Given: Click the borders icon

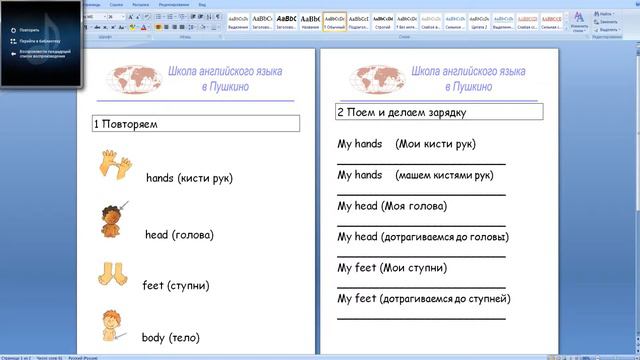Looking at the screenshot, I should click(214, 27).
